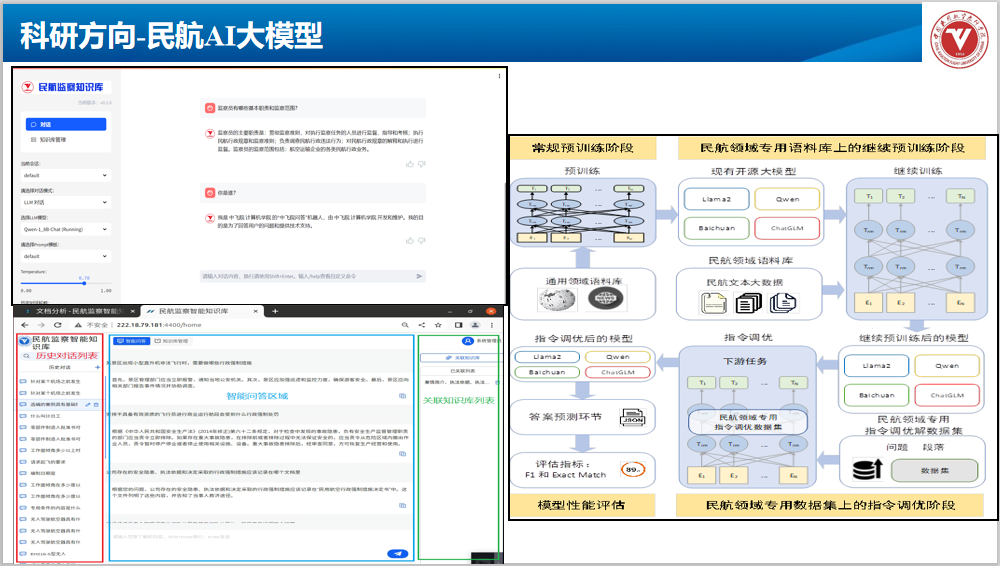The width and height of the screenshot is (1000, 566).
Task: Click the plus icon beside 历史对话
Action: (x=97, y=368)
